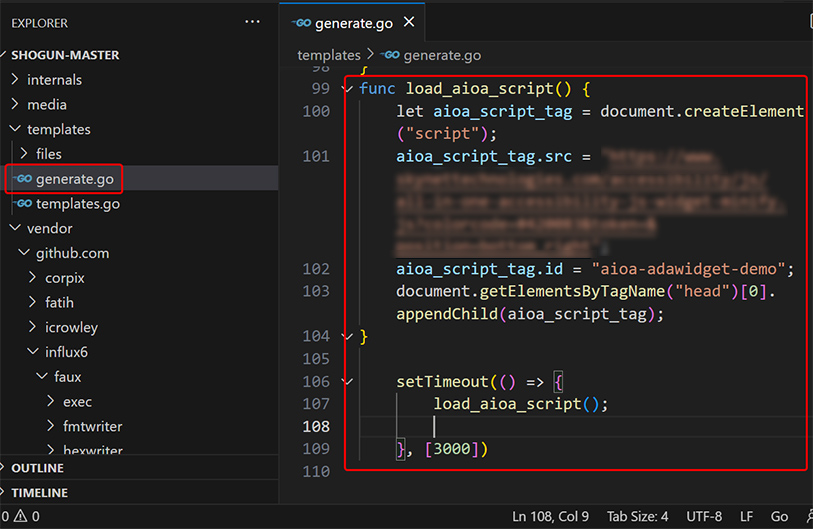813x529 pixels.
Task: Change the Go language mode
Action: 779,517
